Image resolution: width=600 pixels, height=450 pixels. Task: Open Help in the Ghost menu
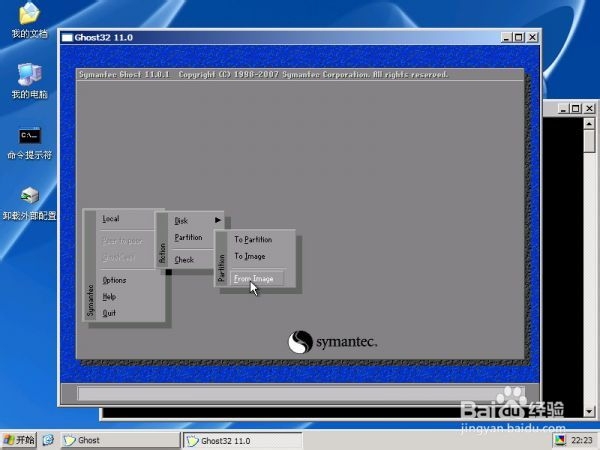pos(109,297)
